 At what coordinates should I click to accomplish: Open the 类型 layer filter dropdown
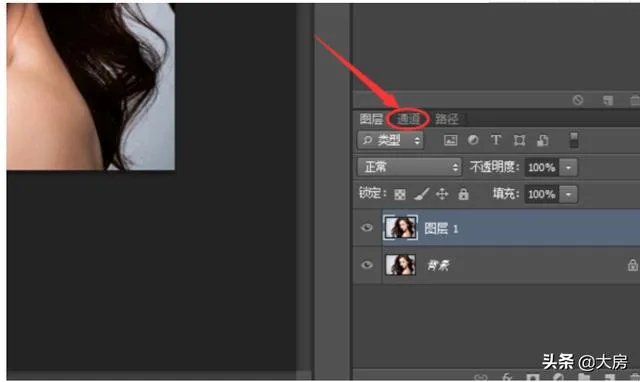point(391,140)
